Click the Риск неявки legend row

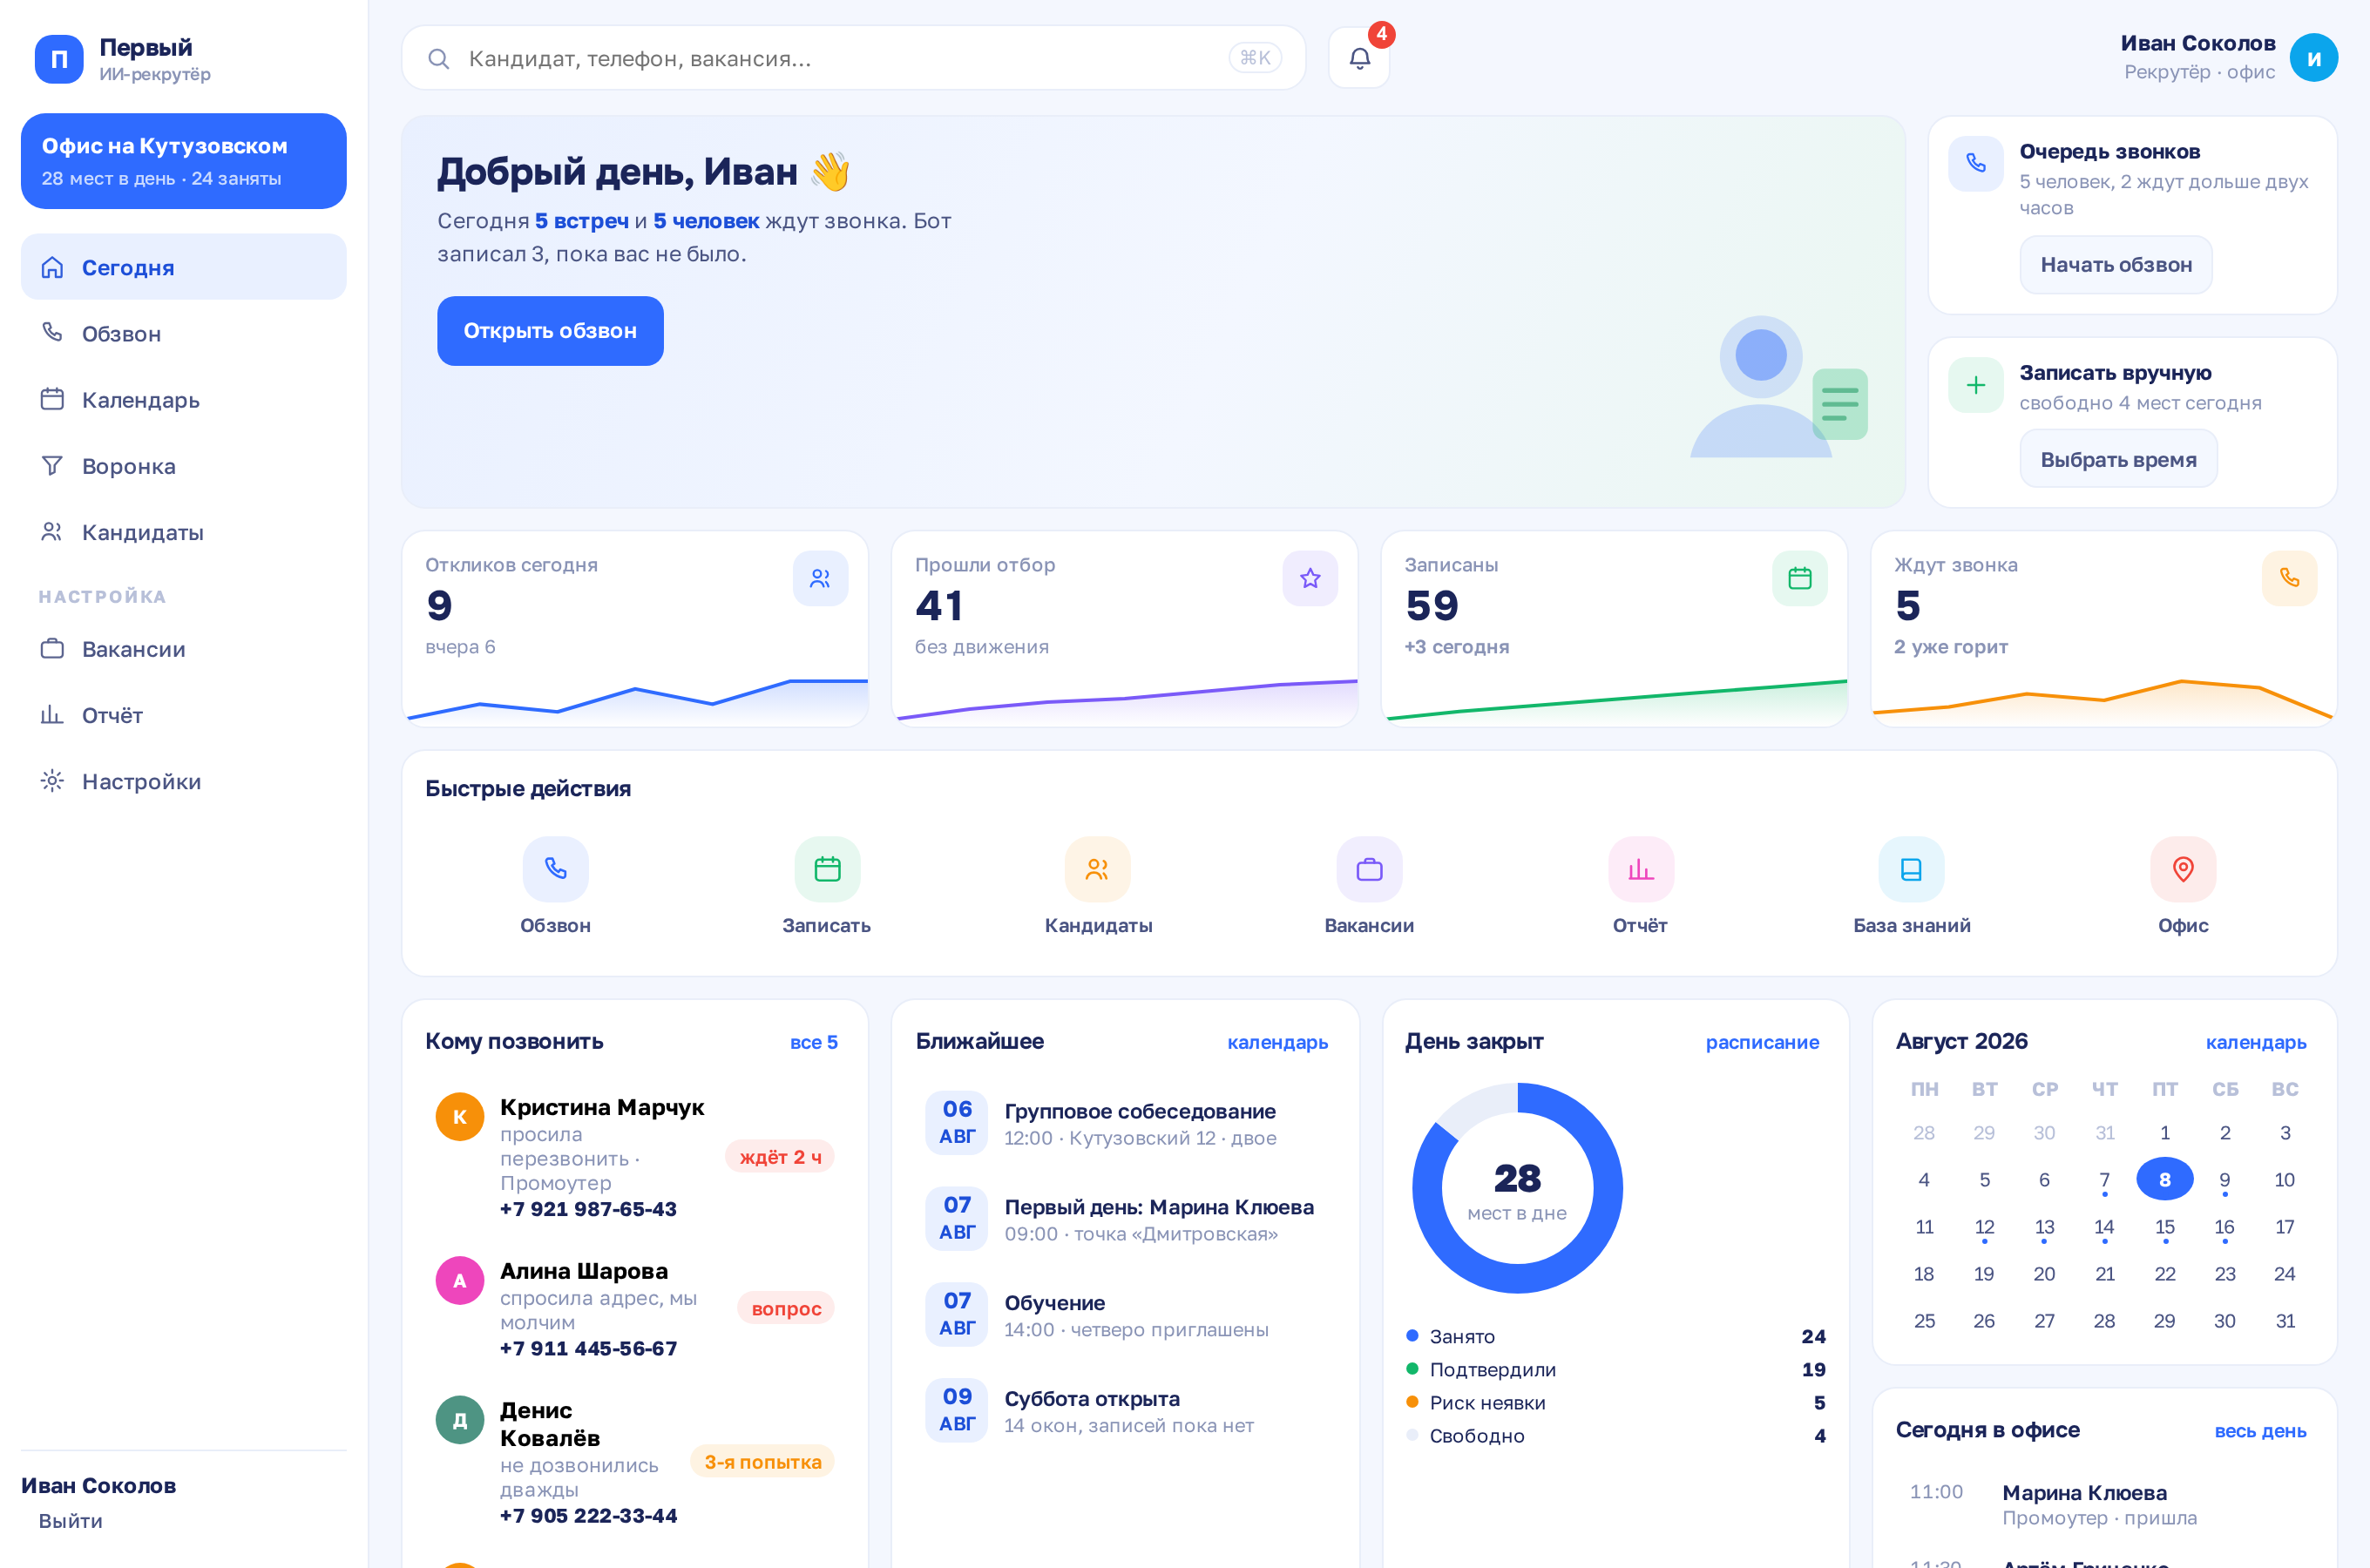coord(1615,1402)
